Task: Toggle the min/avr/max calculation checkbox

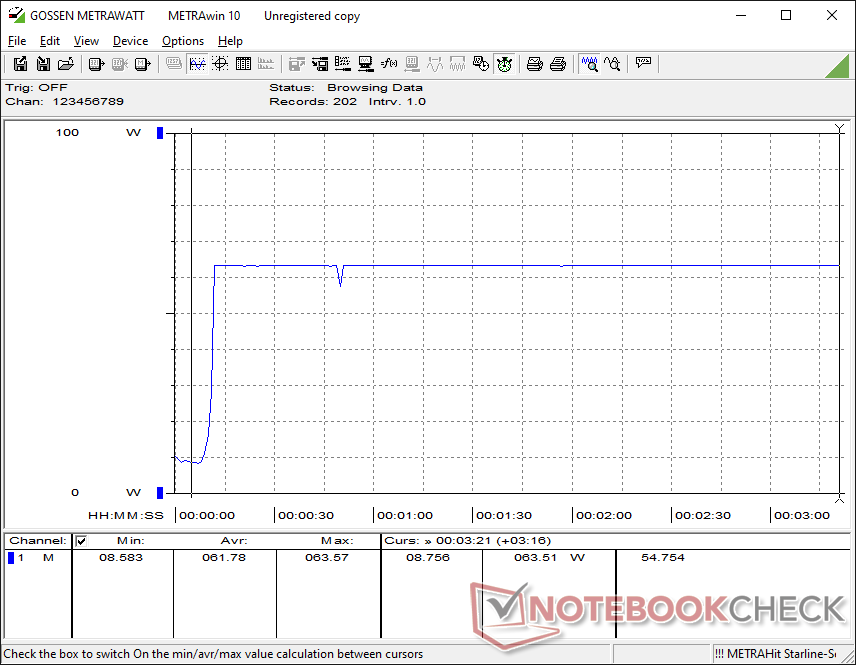Action: tap(82, 541)
